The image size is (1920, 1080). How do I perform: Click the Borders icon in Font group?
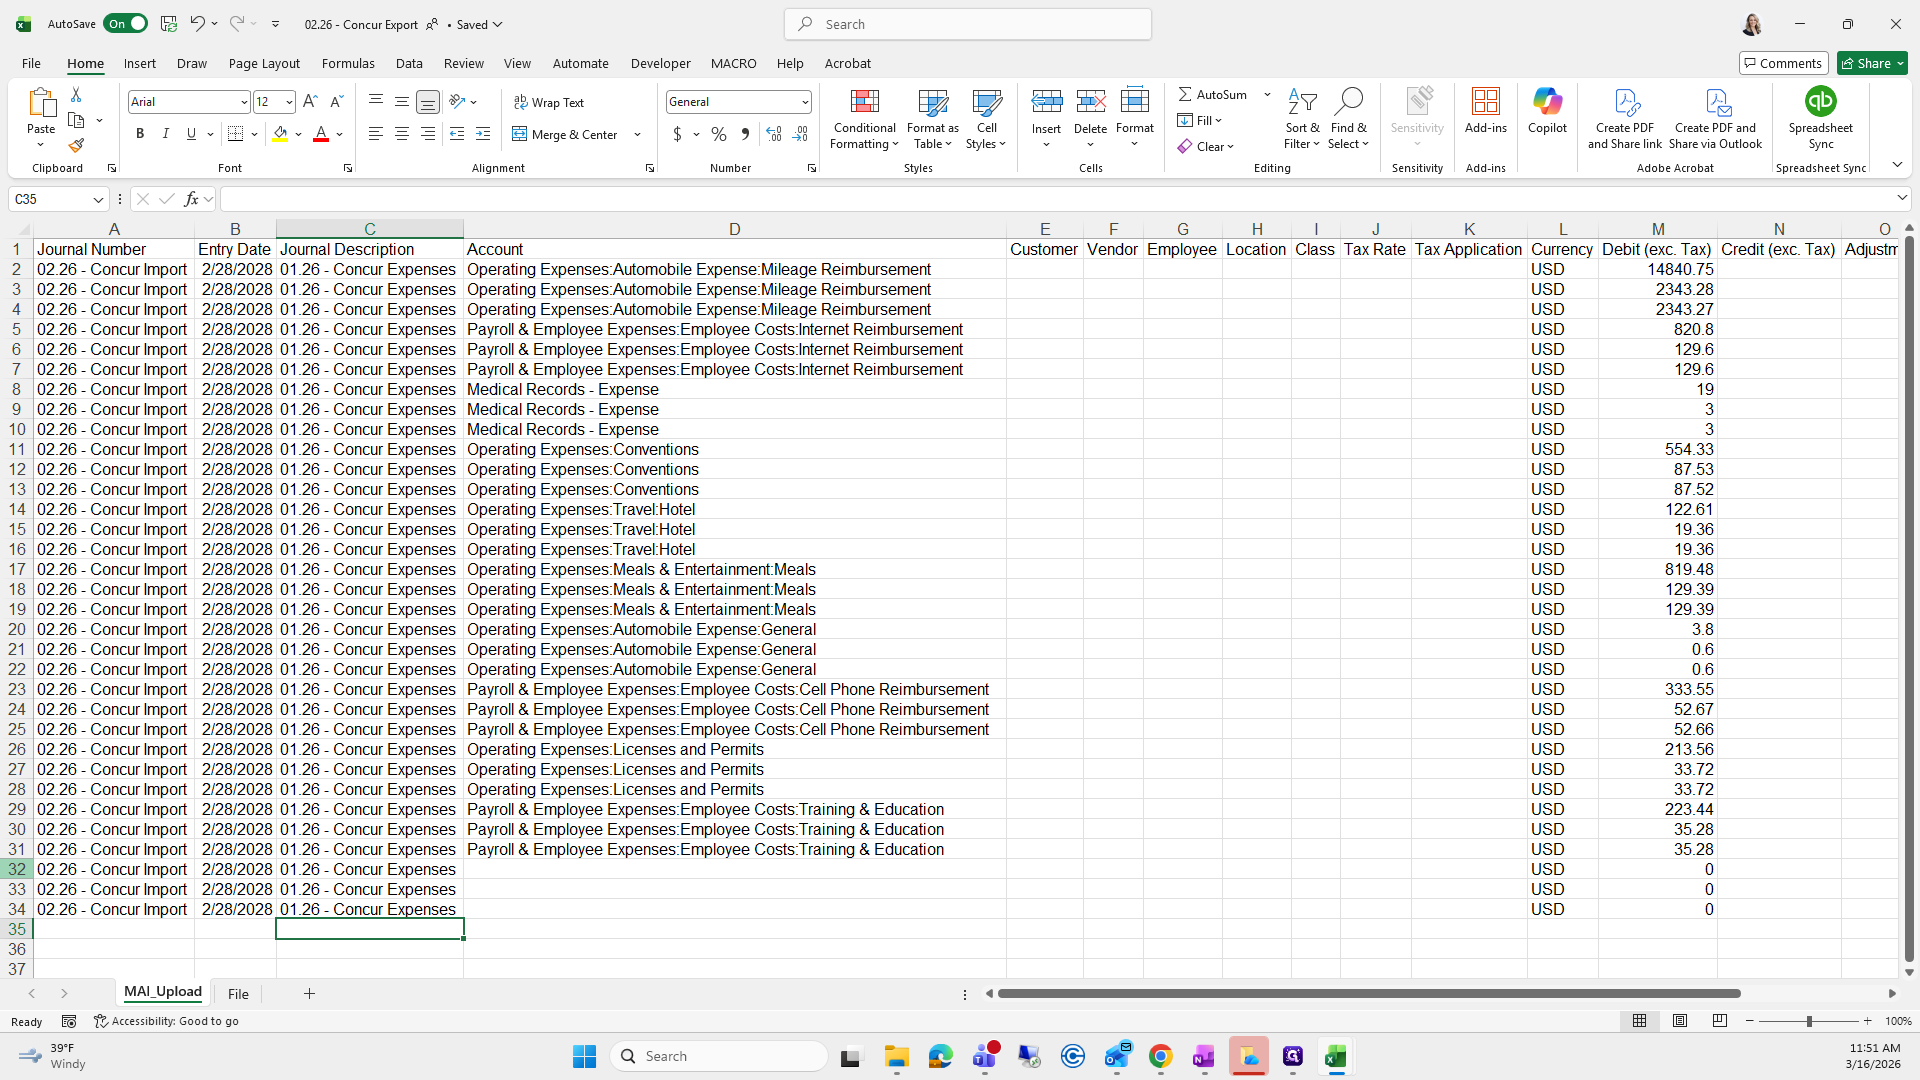[x=235, y=134]
